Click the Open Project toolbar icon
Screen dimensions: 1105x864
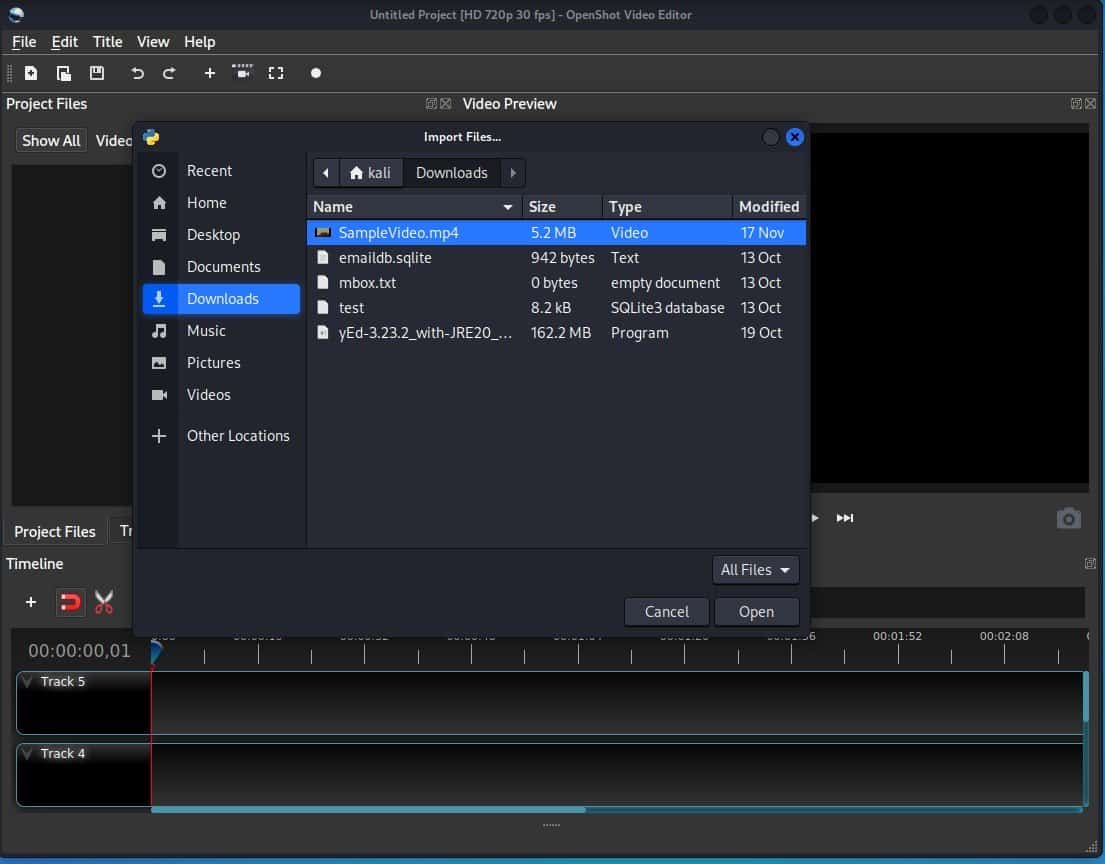[64, 73]
